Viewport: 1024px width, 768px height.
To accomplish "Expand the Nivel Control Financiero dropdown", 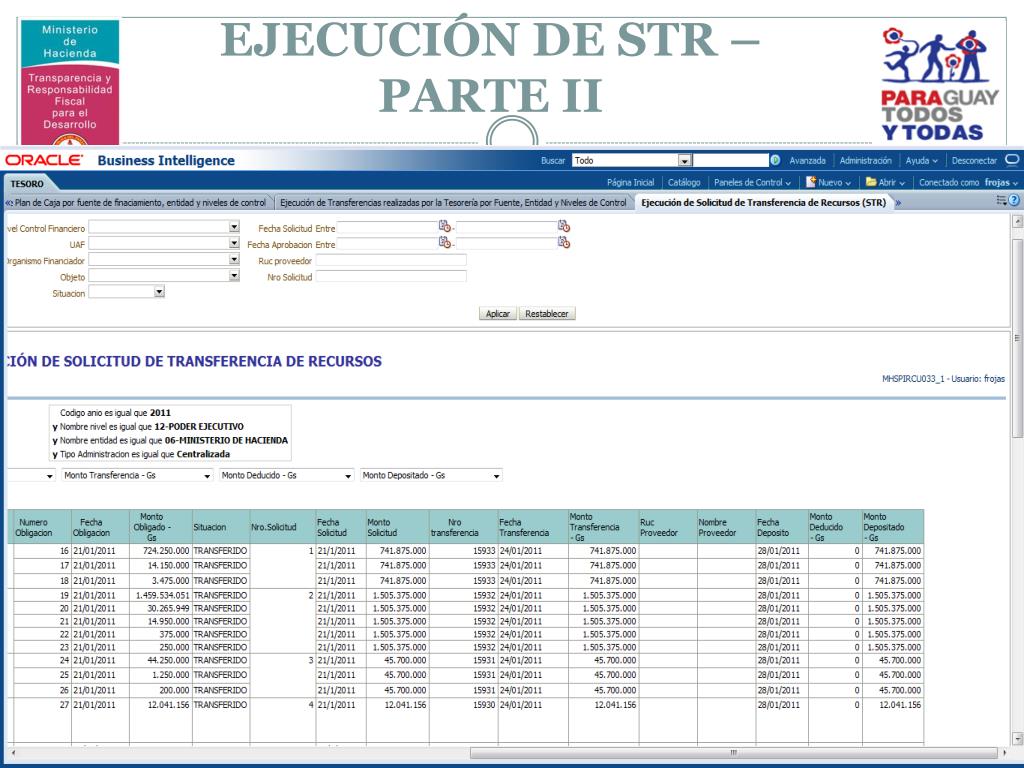I will (234, 227).
